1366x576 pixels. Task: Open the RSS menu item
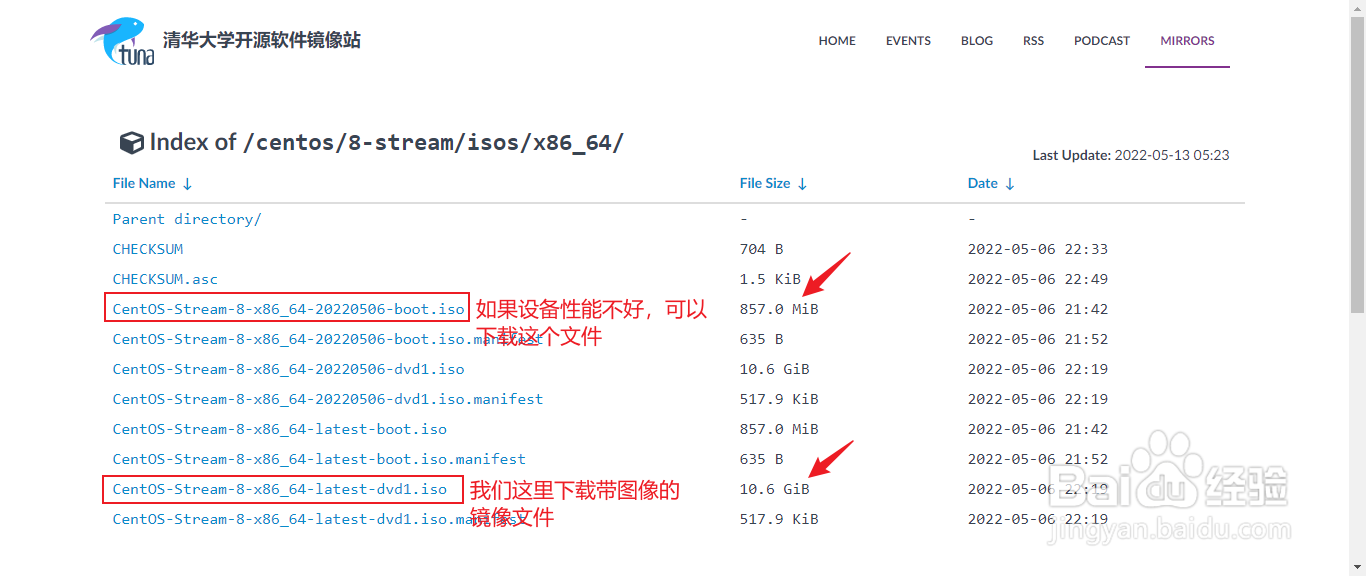click(x=1033, y=41)
